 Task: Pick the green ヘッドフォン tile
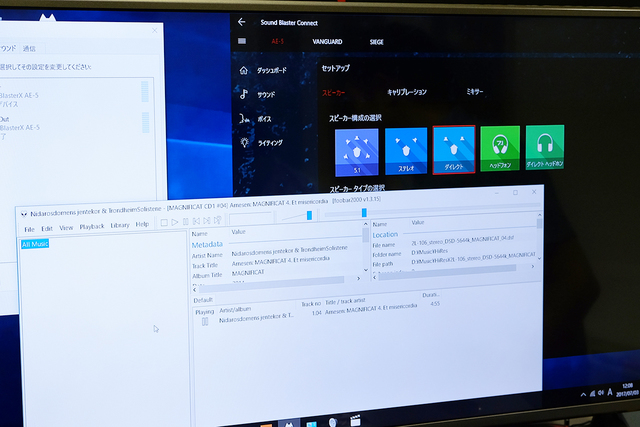(x=500, y=147)
